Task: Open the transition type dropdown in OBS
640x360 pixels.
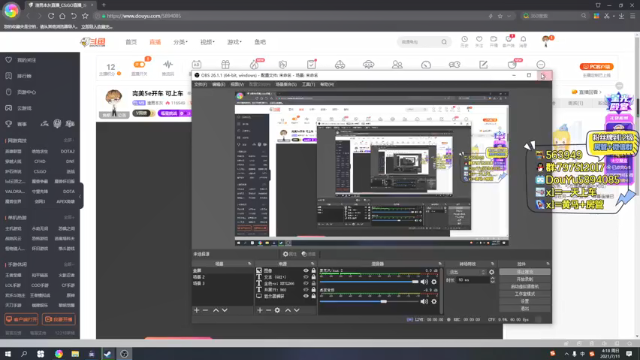Action: (467, 272)
